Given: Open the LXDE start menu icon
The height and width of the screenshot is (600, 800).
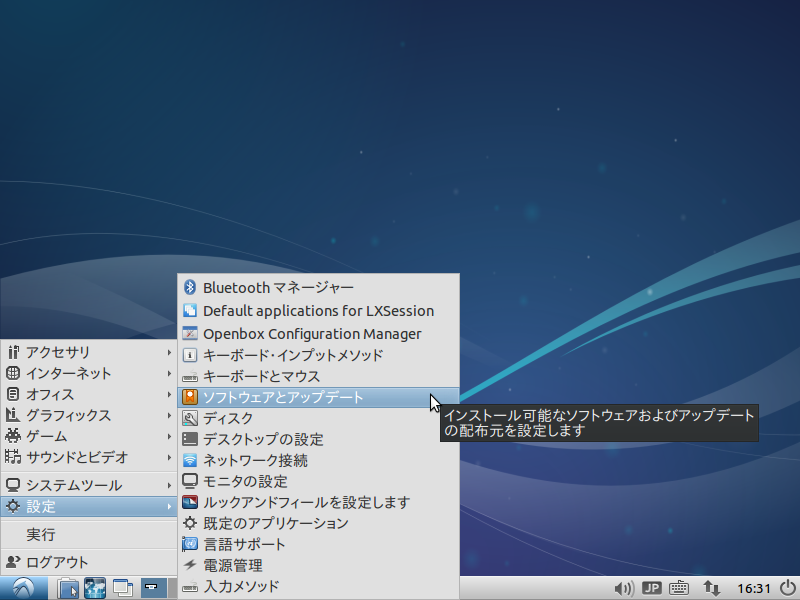Looking at the screenshot, I should pos(20,588).
